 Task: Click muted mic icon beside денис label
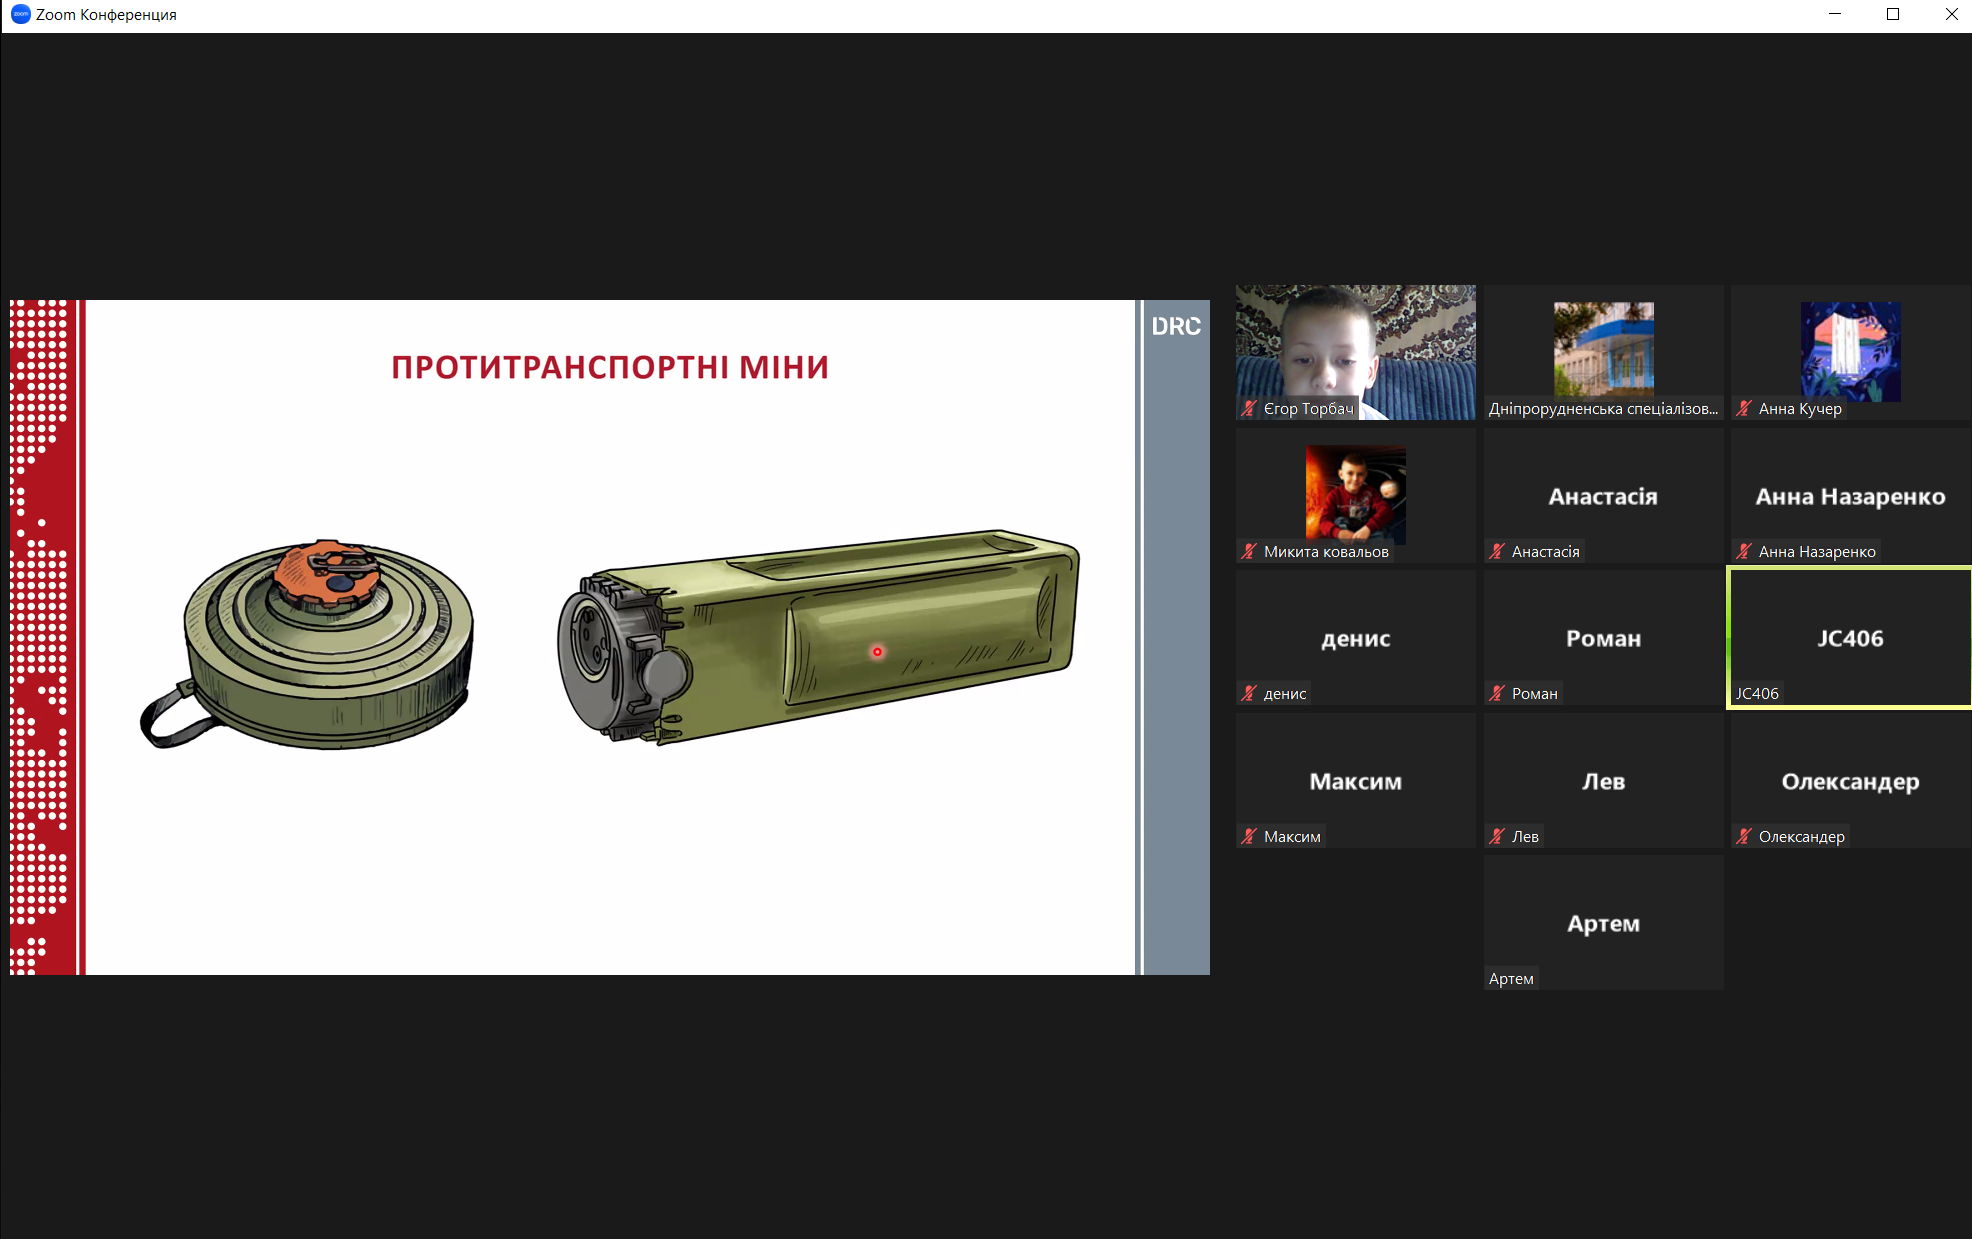click(1248, 693)
